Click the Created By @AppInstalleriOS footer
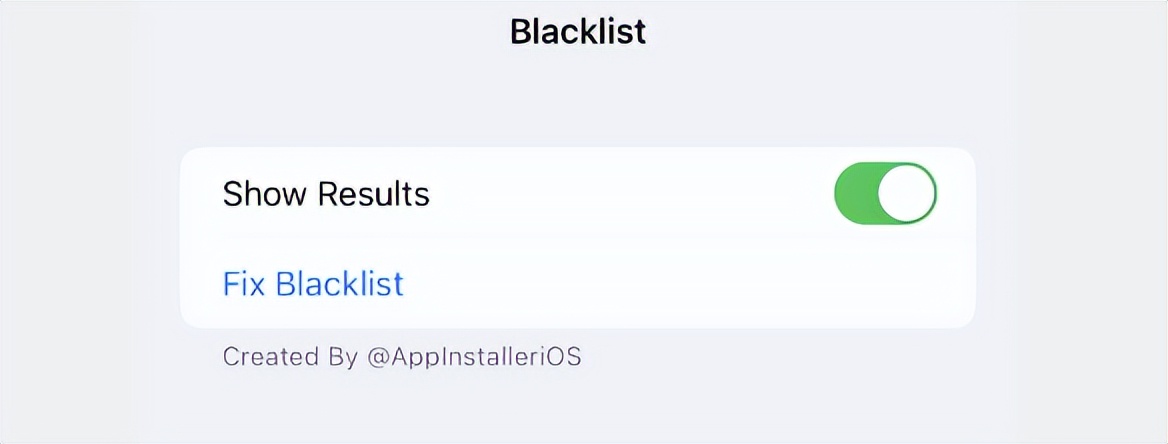The width and height of the screenshot is (1168, 444). click(401, 357)
